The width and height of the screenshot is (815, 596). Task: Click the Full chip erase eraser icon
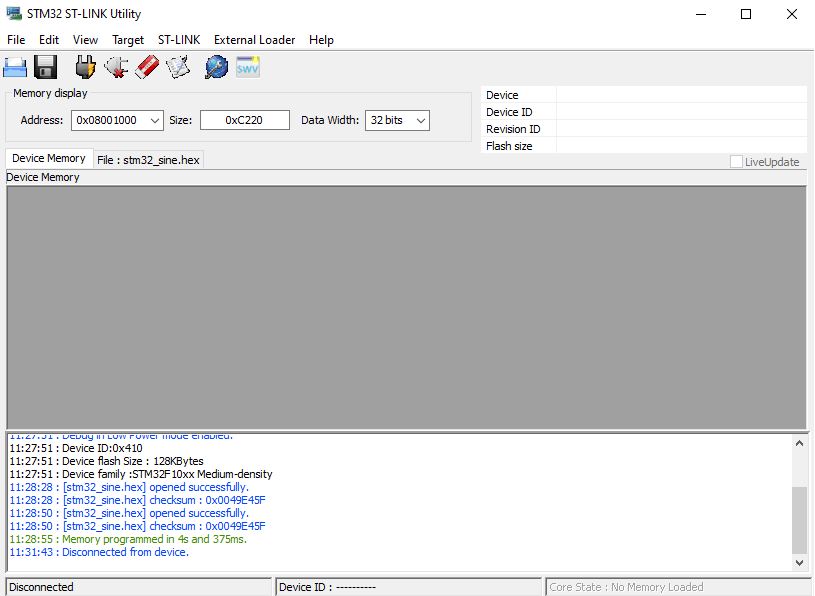[147, 67]
